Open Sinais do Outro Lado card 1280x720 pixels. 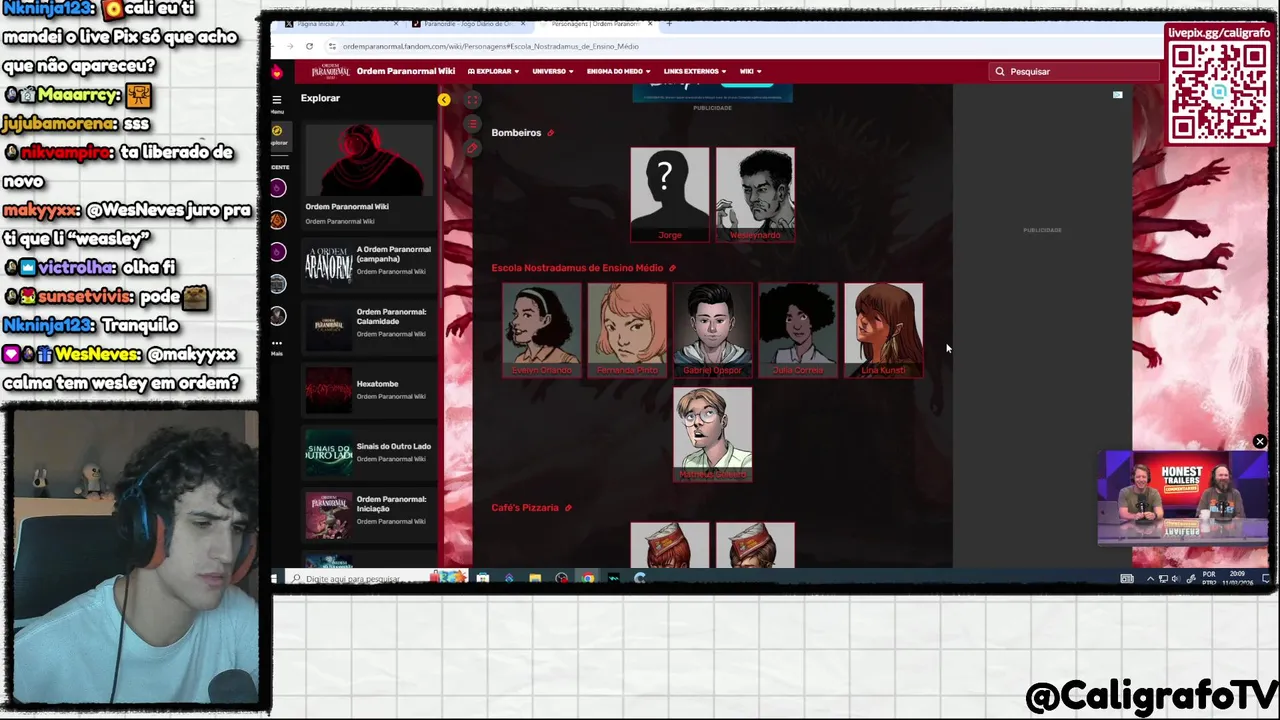coord(369,452)
